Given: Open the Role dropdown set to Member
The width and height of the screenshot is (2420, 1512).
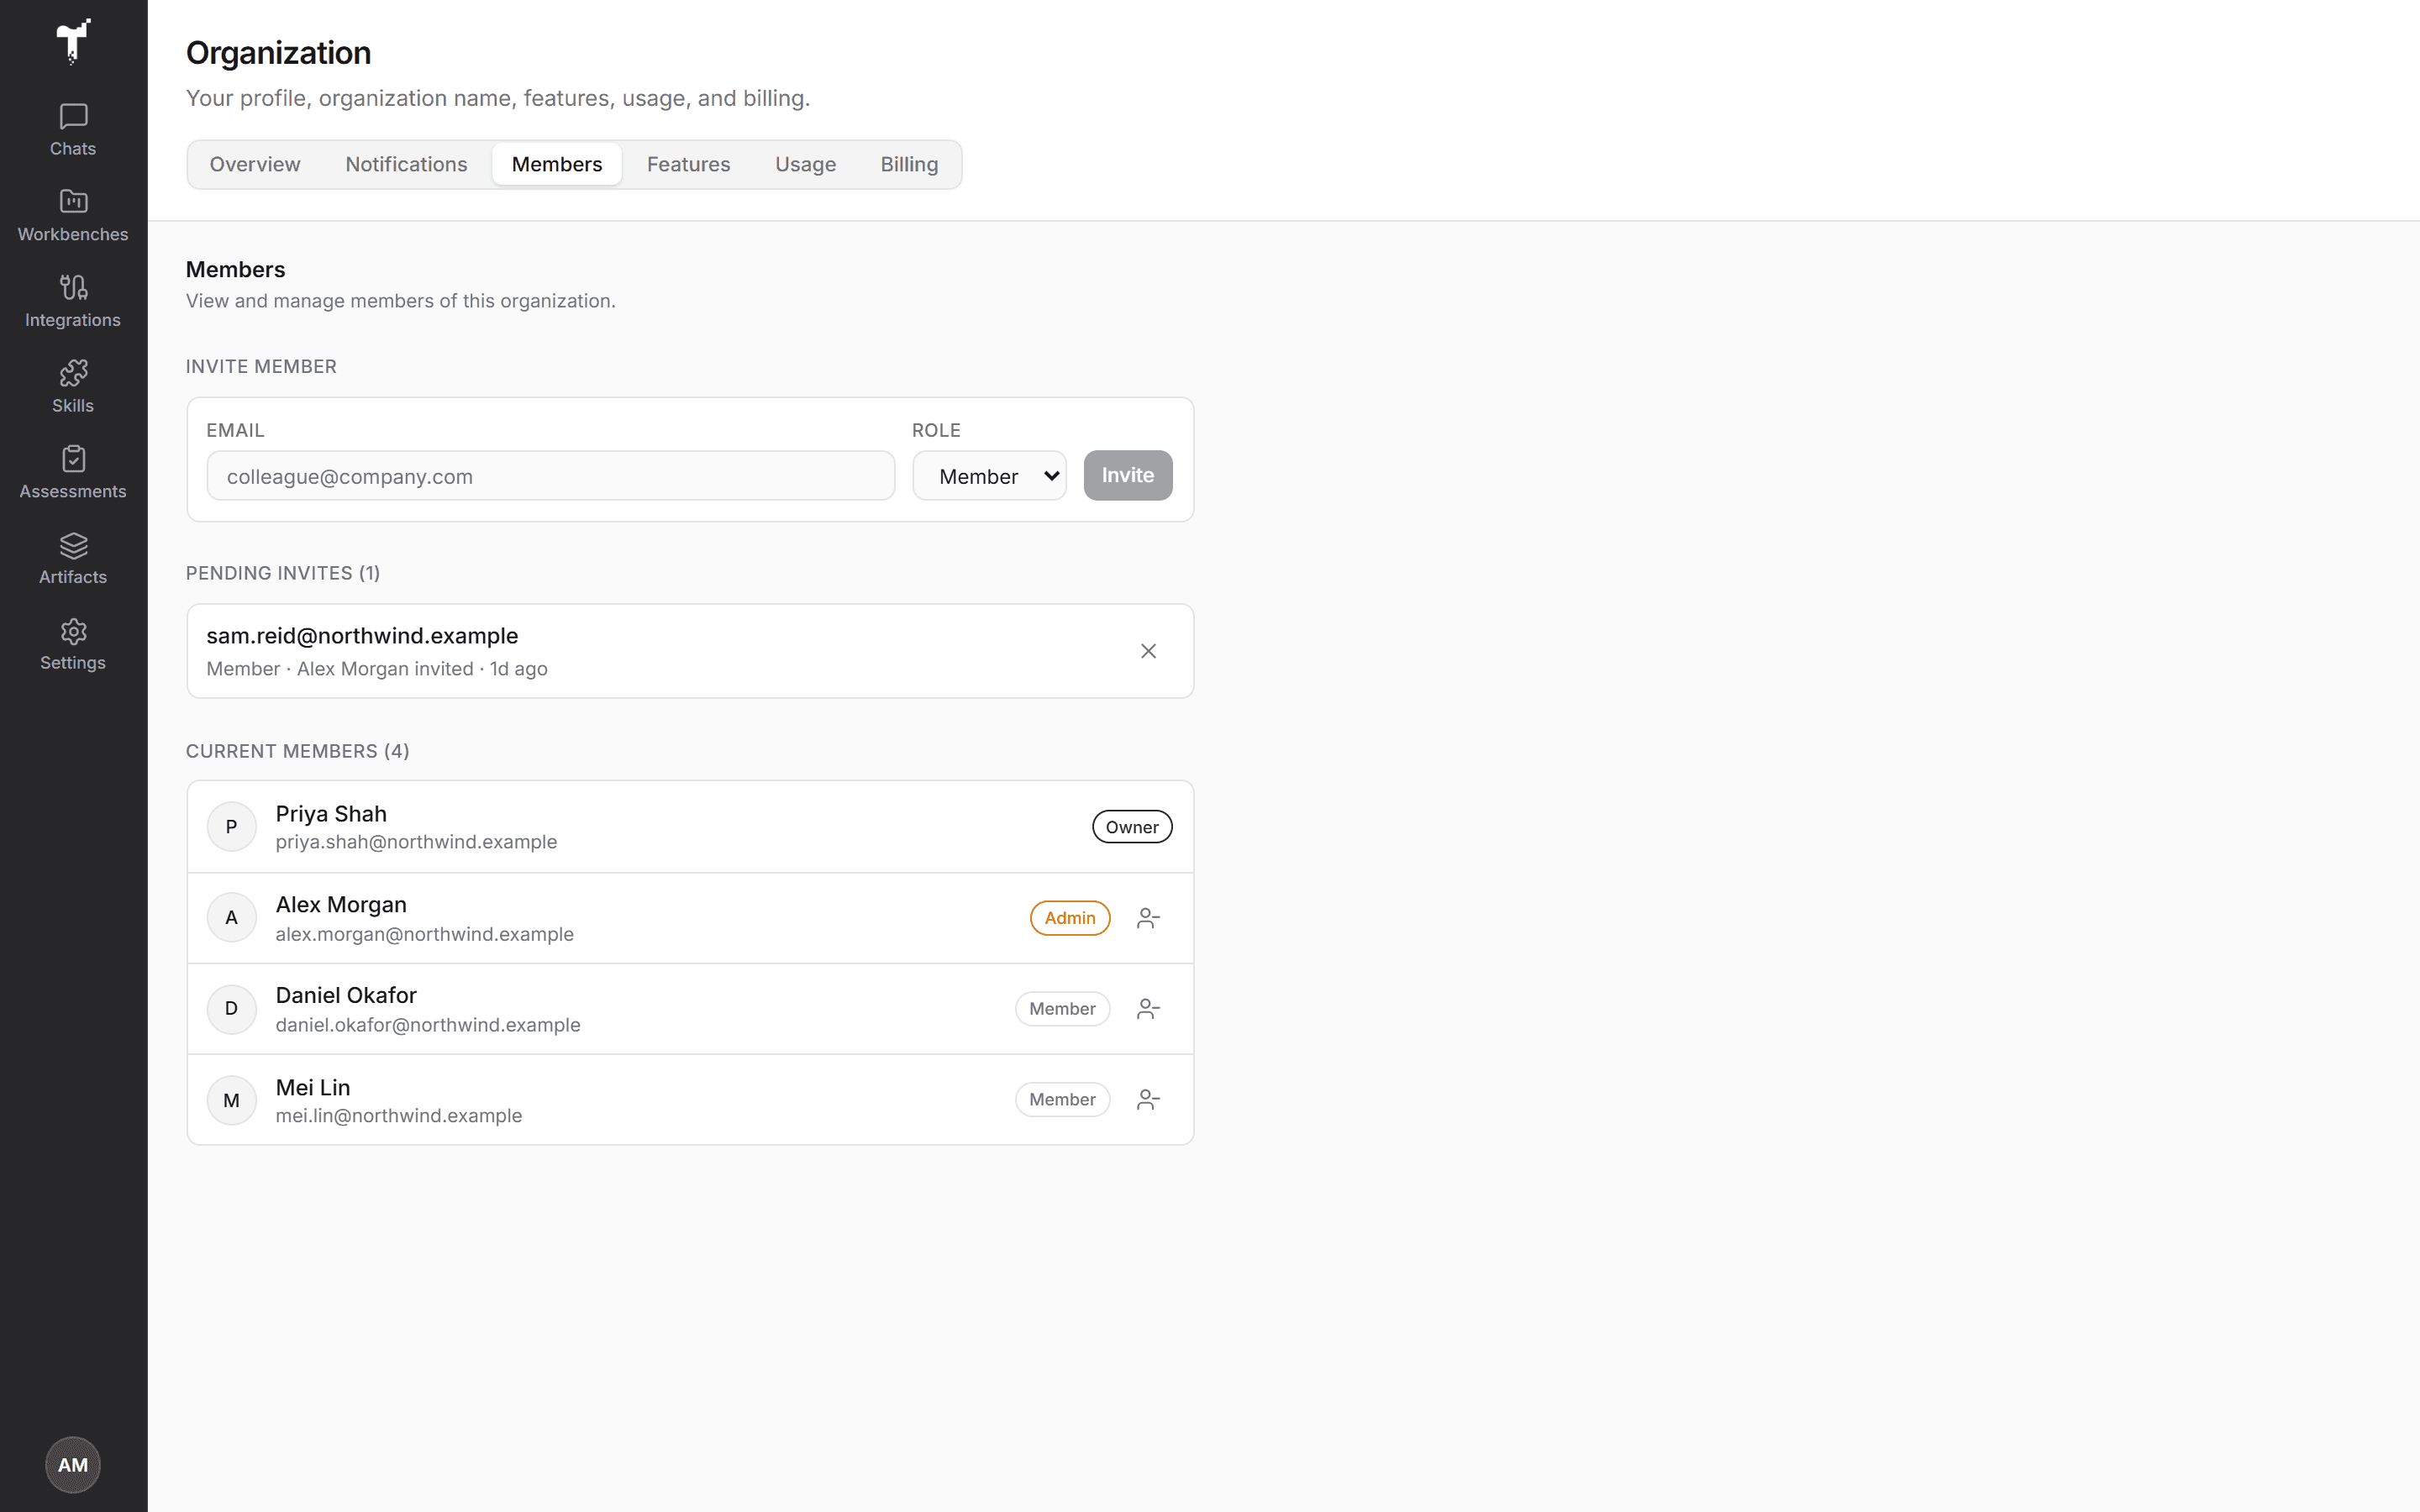Looking at the screenshot, I should point(989,476).
